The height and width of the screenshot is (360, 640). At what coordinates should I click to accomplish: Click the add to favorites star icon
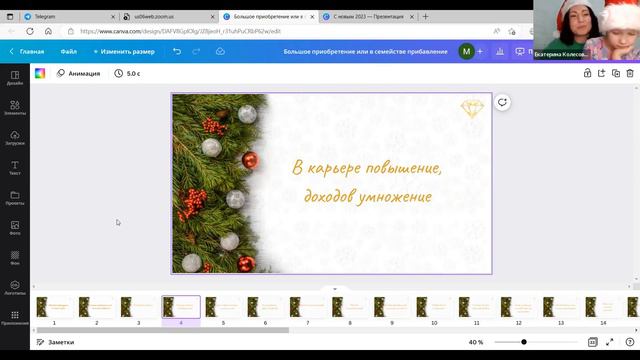[x=512, y=31]
